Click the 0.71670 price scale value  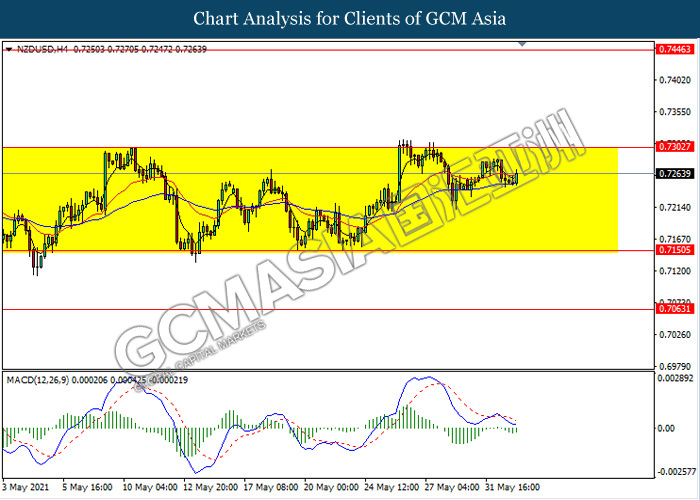[675, 239]
